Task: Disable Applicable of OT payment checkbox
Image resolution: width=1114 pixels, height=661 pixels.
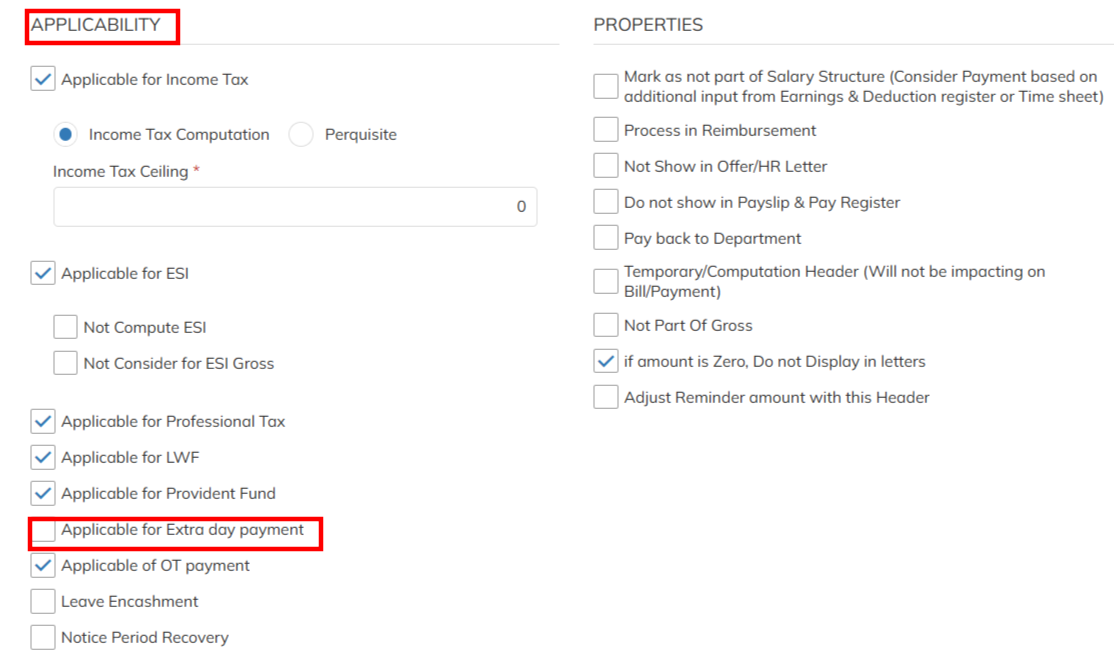Action: [43, 566]
